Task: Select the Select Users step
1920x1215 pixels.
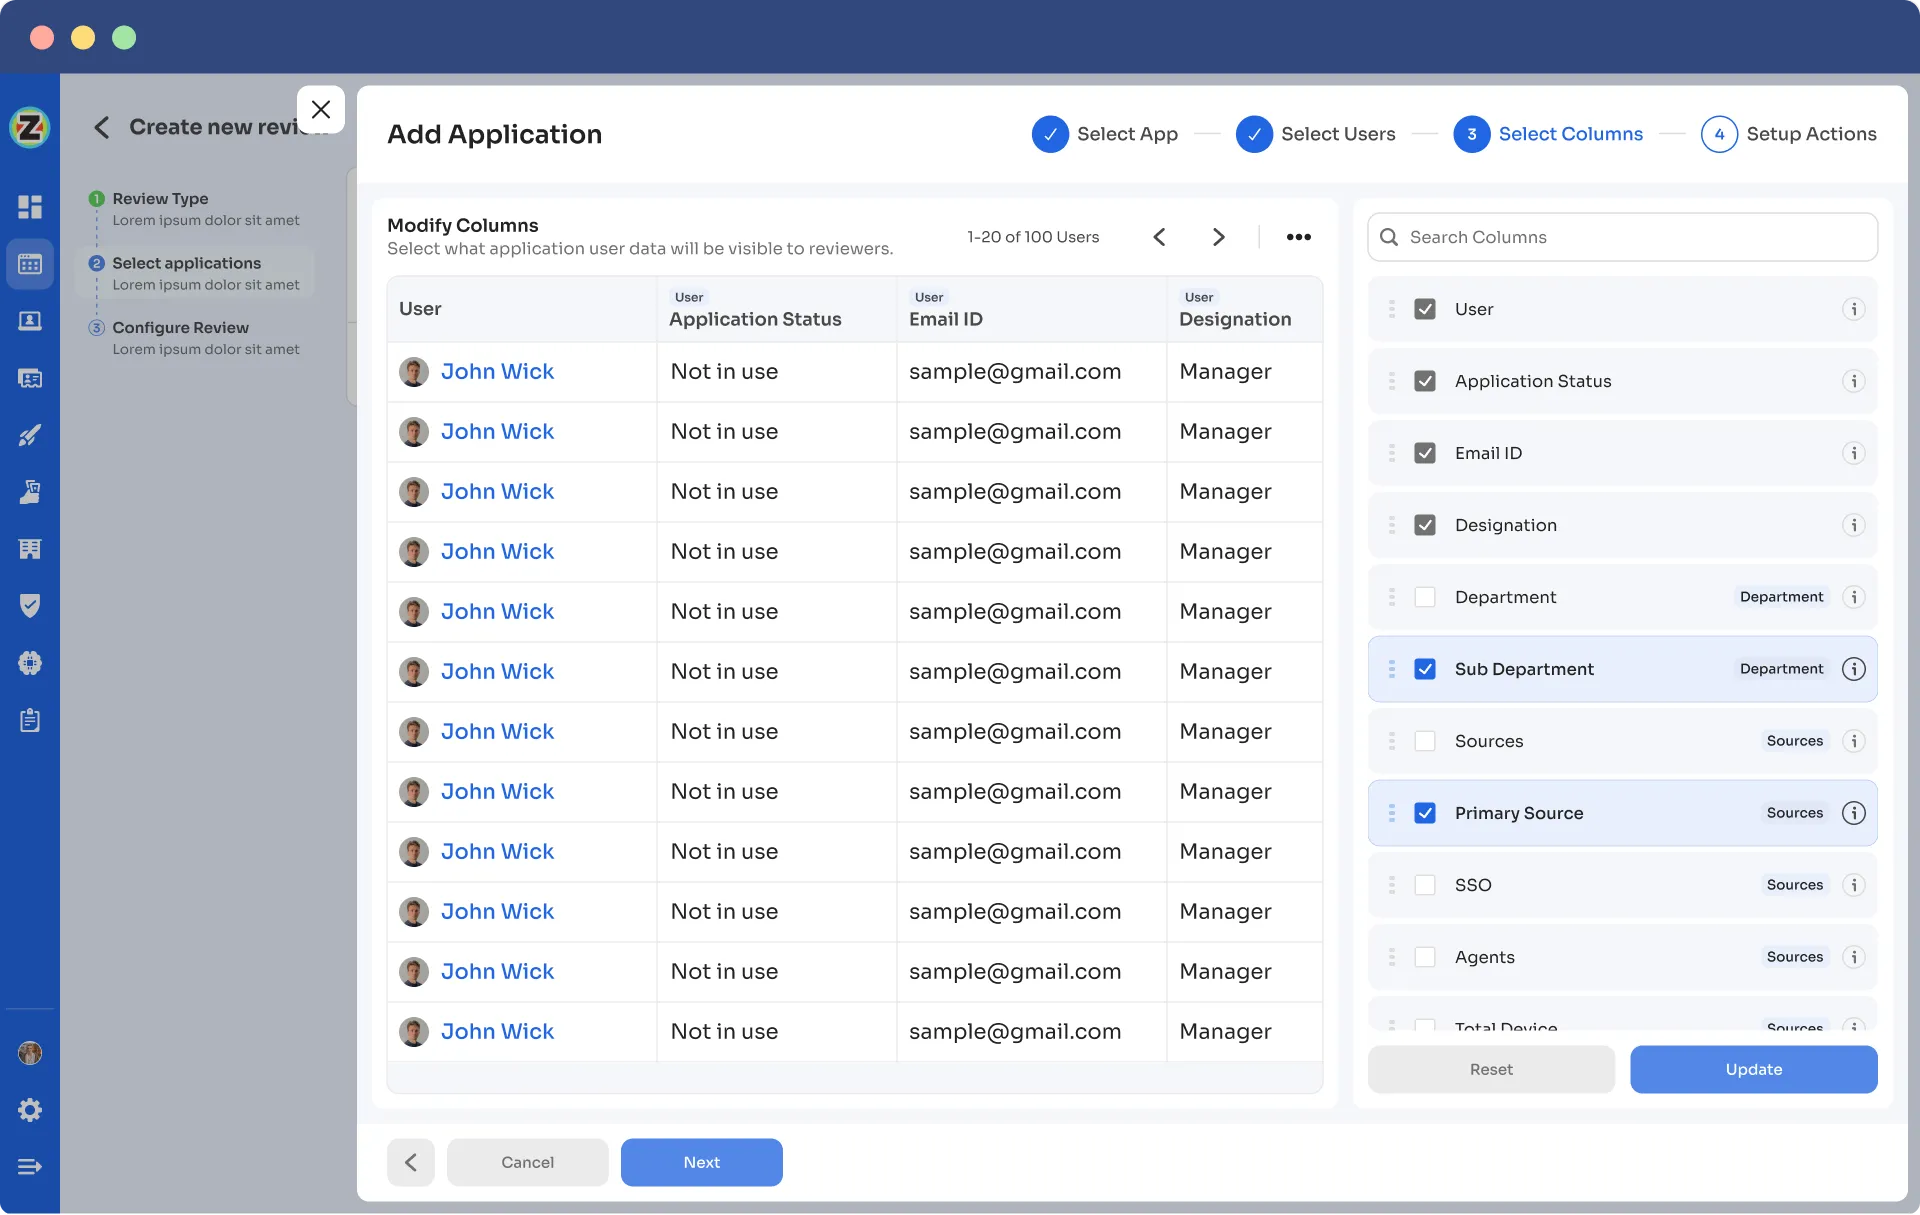Action: tap(1316, 134)
